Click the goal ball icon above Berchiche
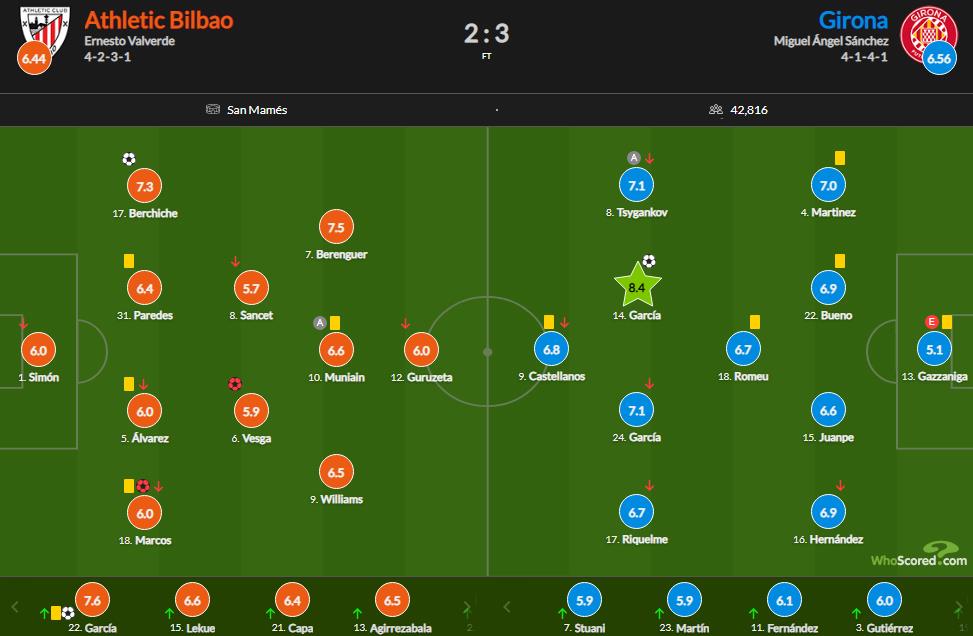Image resolution: width=973 pixels, height=636 pixels. click(128, 158)
